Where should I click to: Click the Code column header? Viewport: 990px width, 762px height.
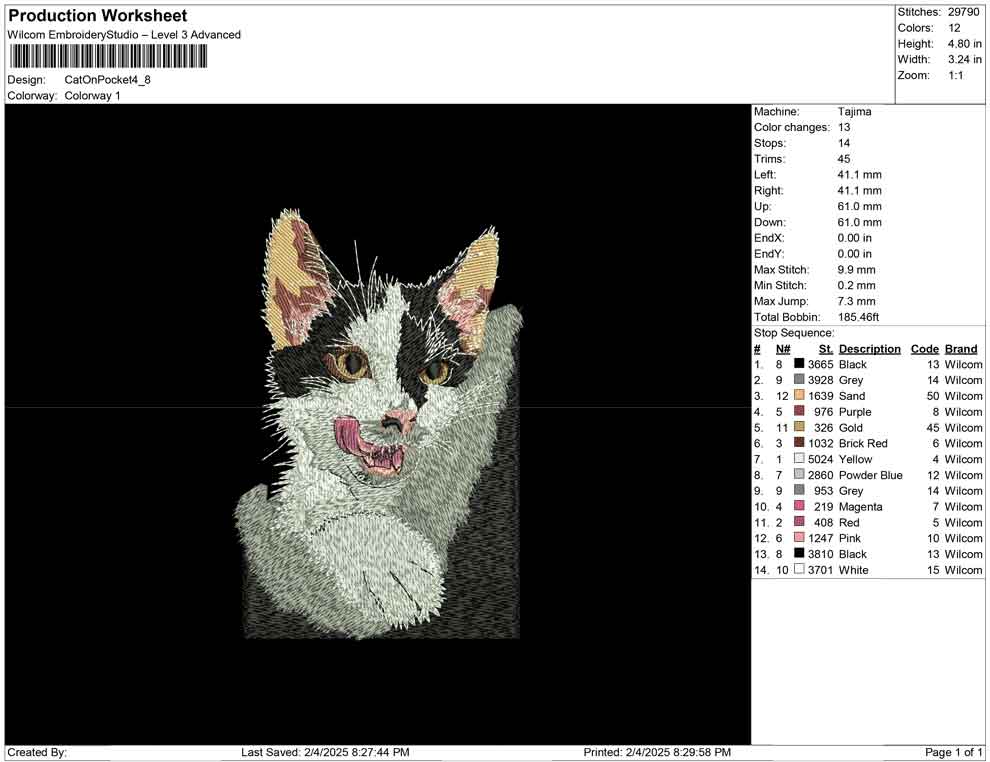924,349
